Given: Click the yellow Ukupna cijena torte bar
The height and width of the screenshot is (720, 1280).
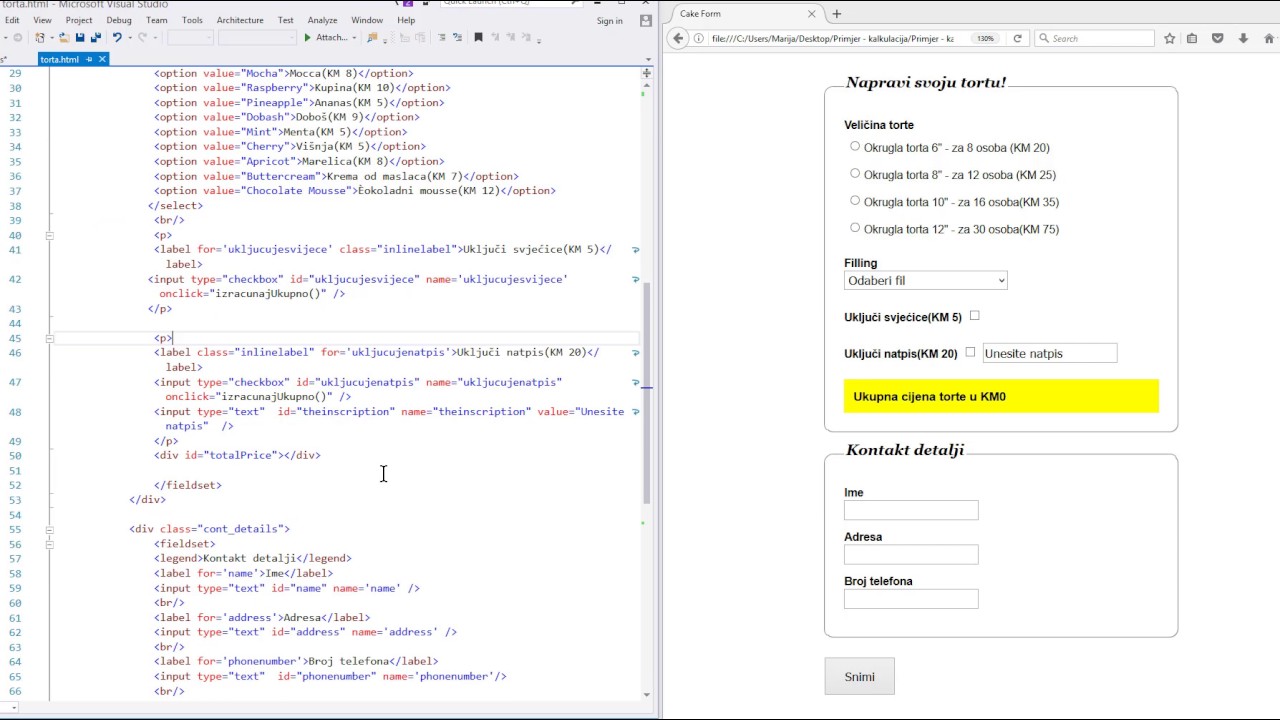Looking at the screenshot, I should tap(1001, 396).
